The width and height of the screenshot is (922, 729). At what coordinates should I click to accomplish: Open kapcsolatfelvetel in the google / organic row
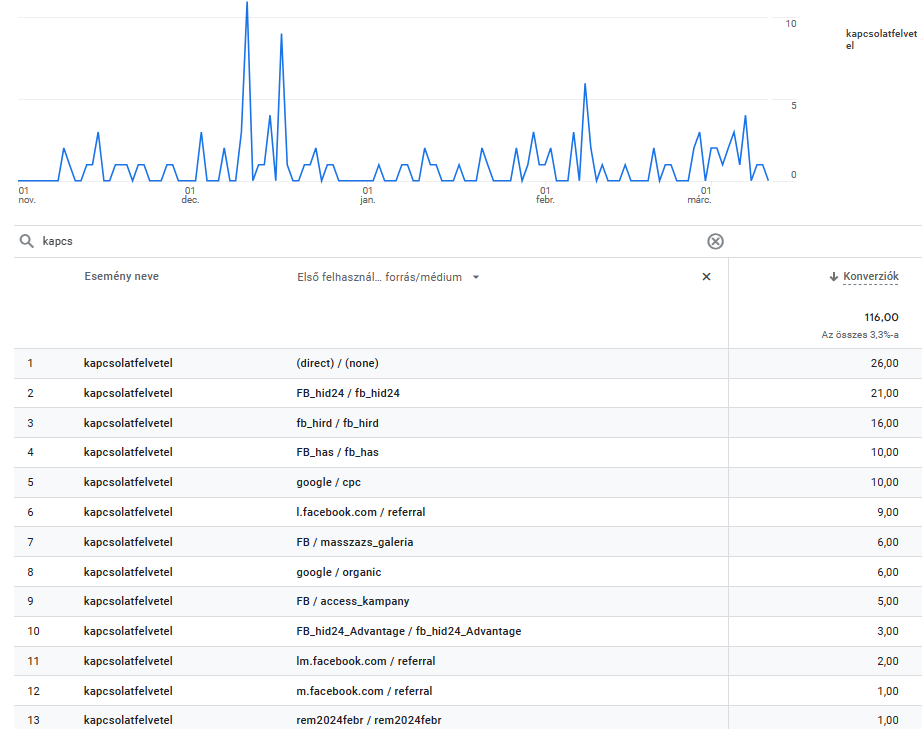pyautogui.click(x=128, y=572)
